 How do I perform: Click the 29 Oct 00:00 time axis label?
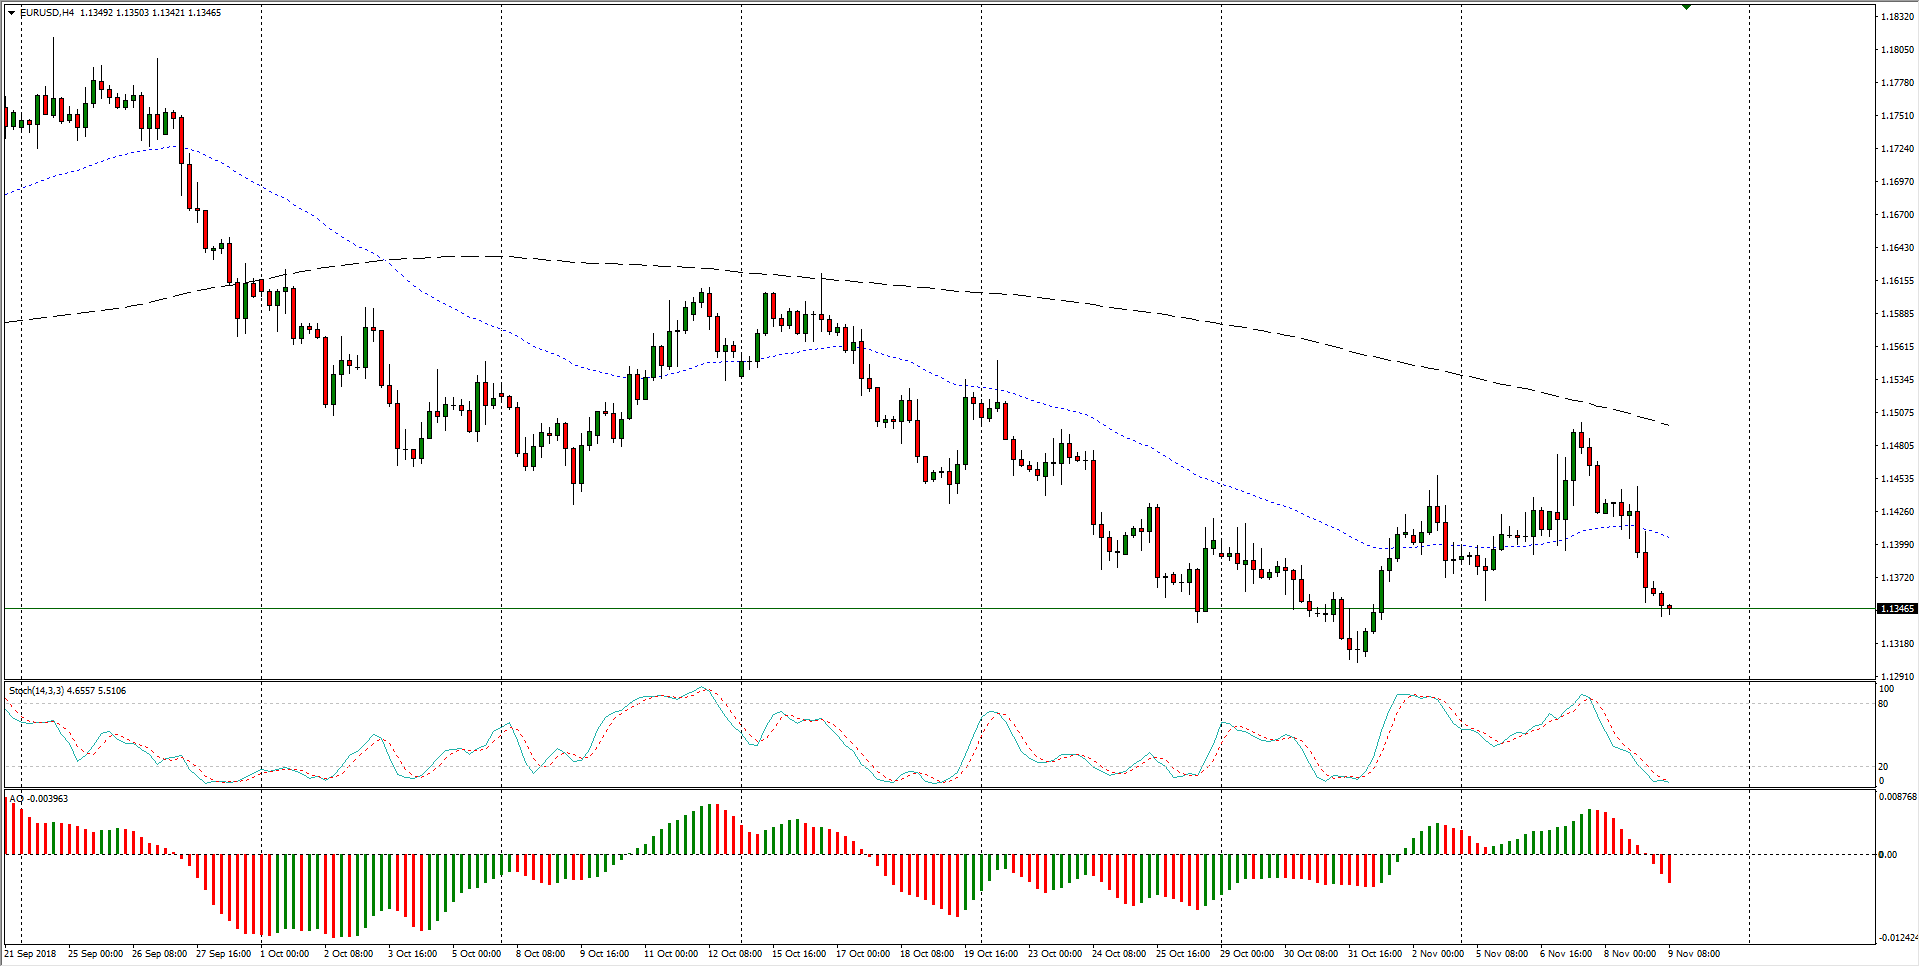point(1247,953)
